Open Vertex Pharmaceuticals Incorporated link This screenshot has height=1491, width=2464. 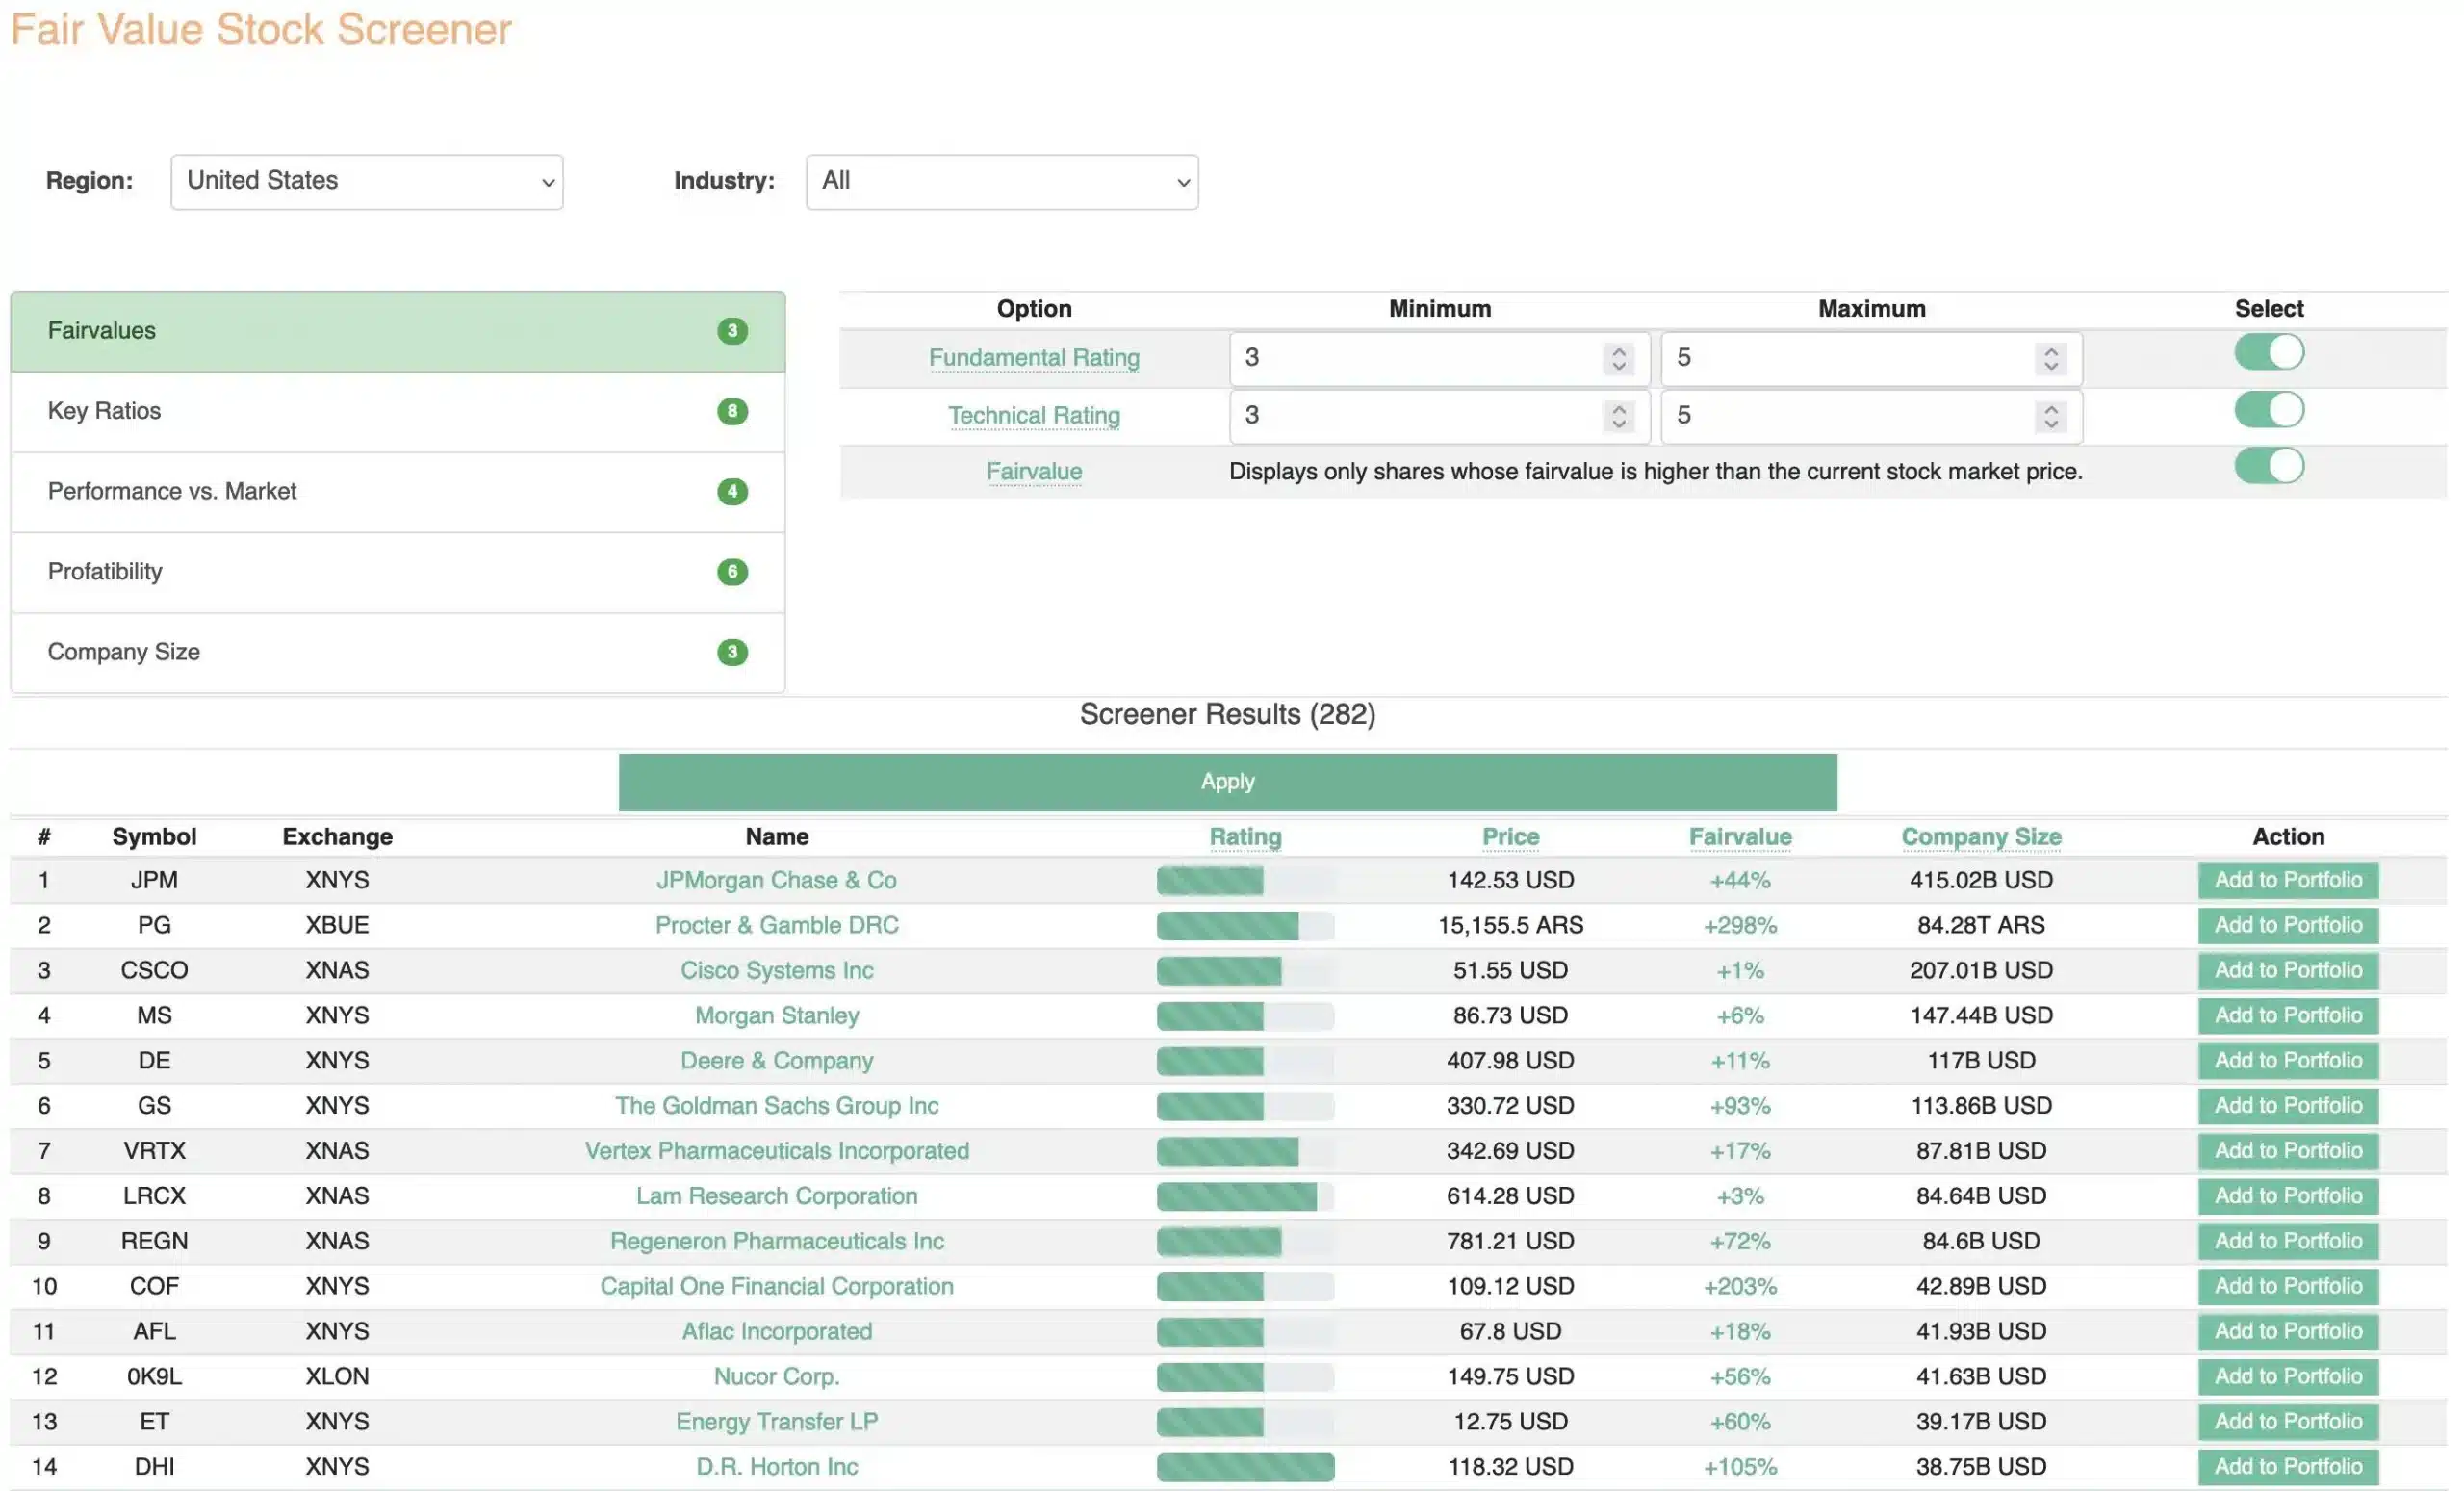click(777, 1150)
